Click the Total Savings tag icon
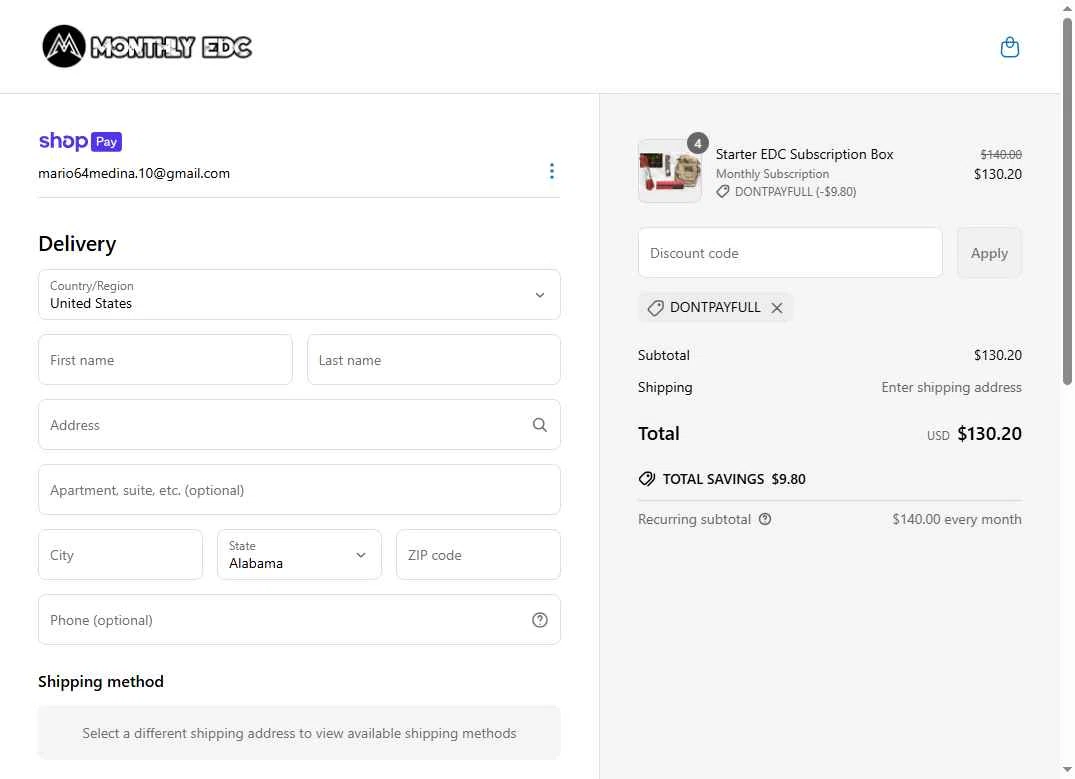This screenshot has width=1075, height=779. point(647,479)
